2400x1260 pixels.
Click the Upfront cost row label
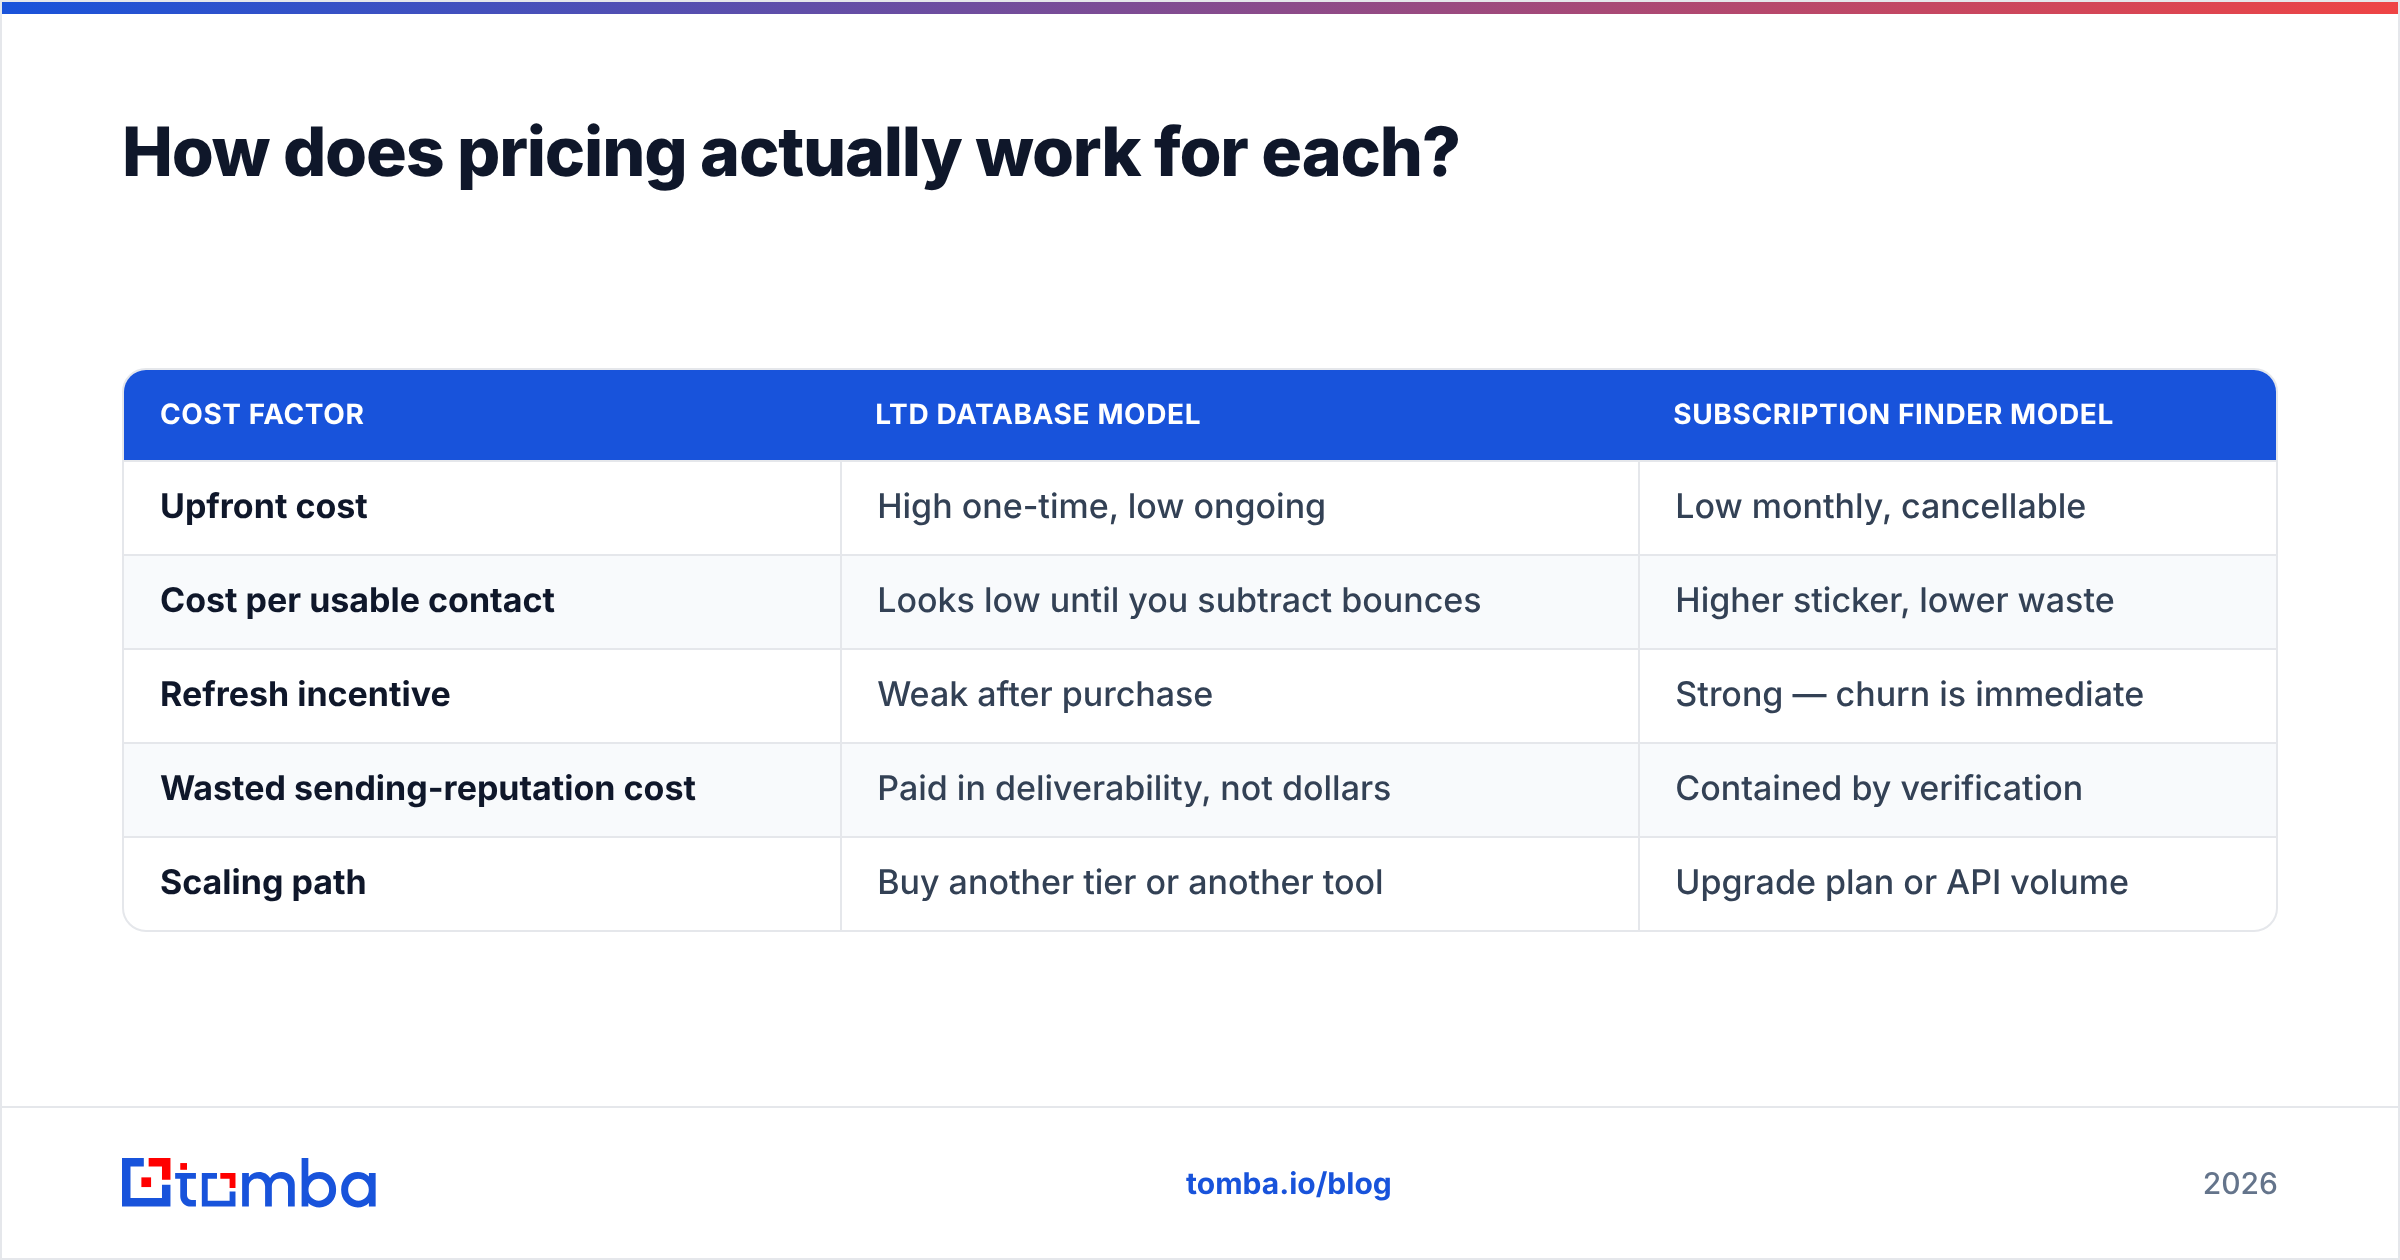point(264,507)
